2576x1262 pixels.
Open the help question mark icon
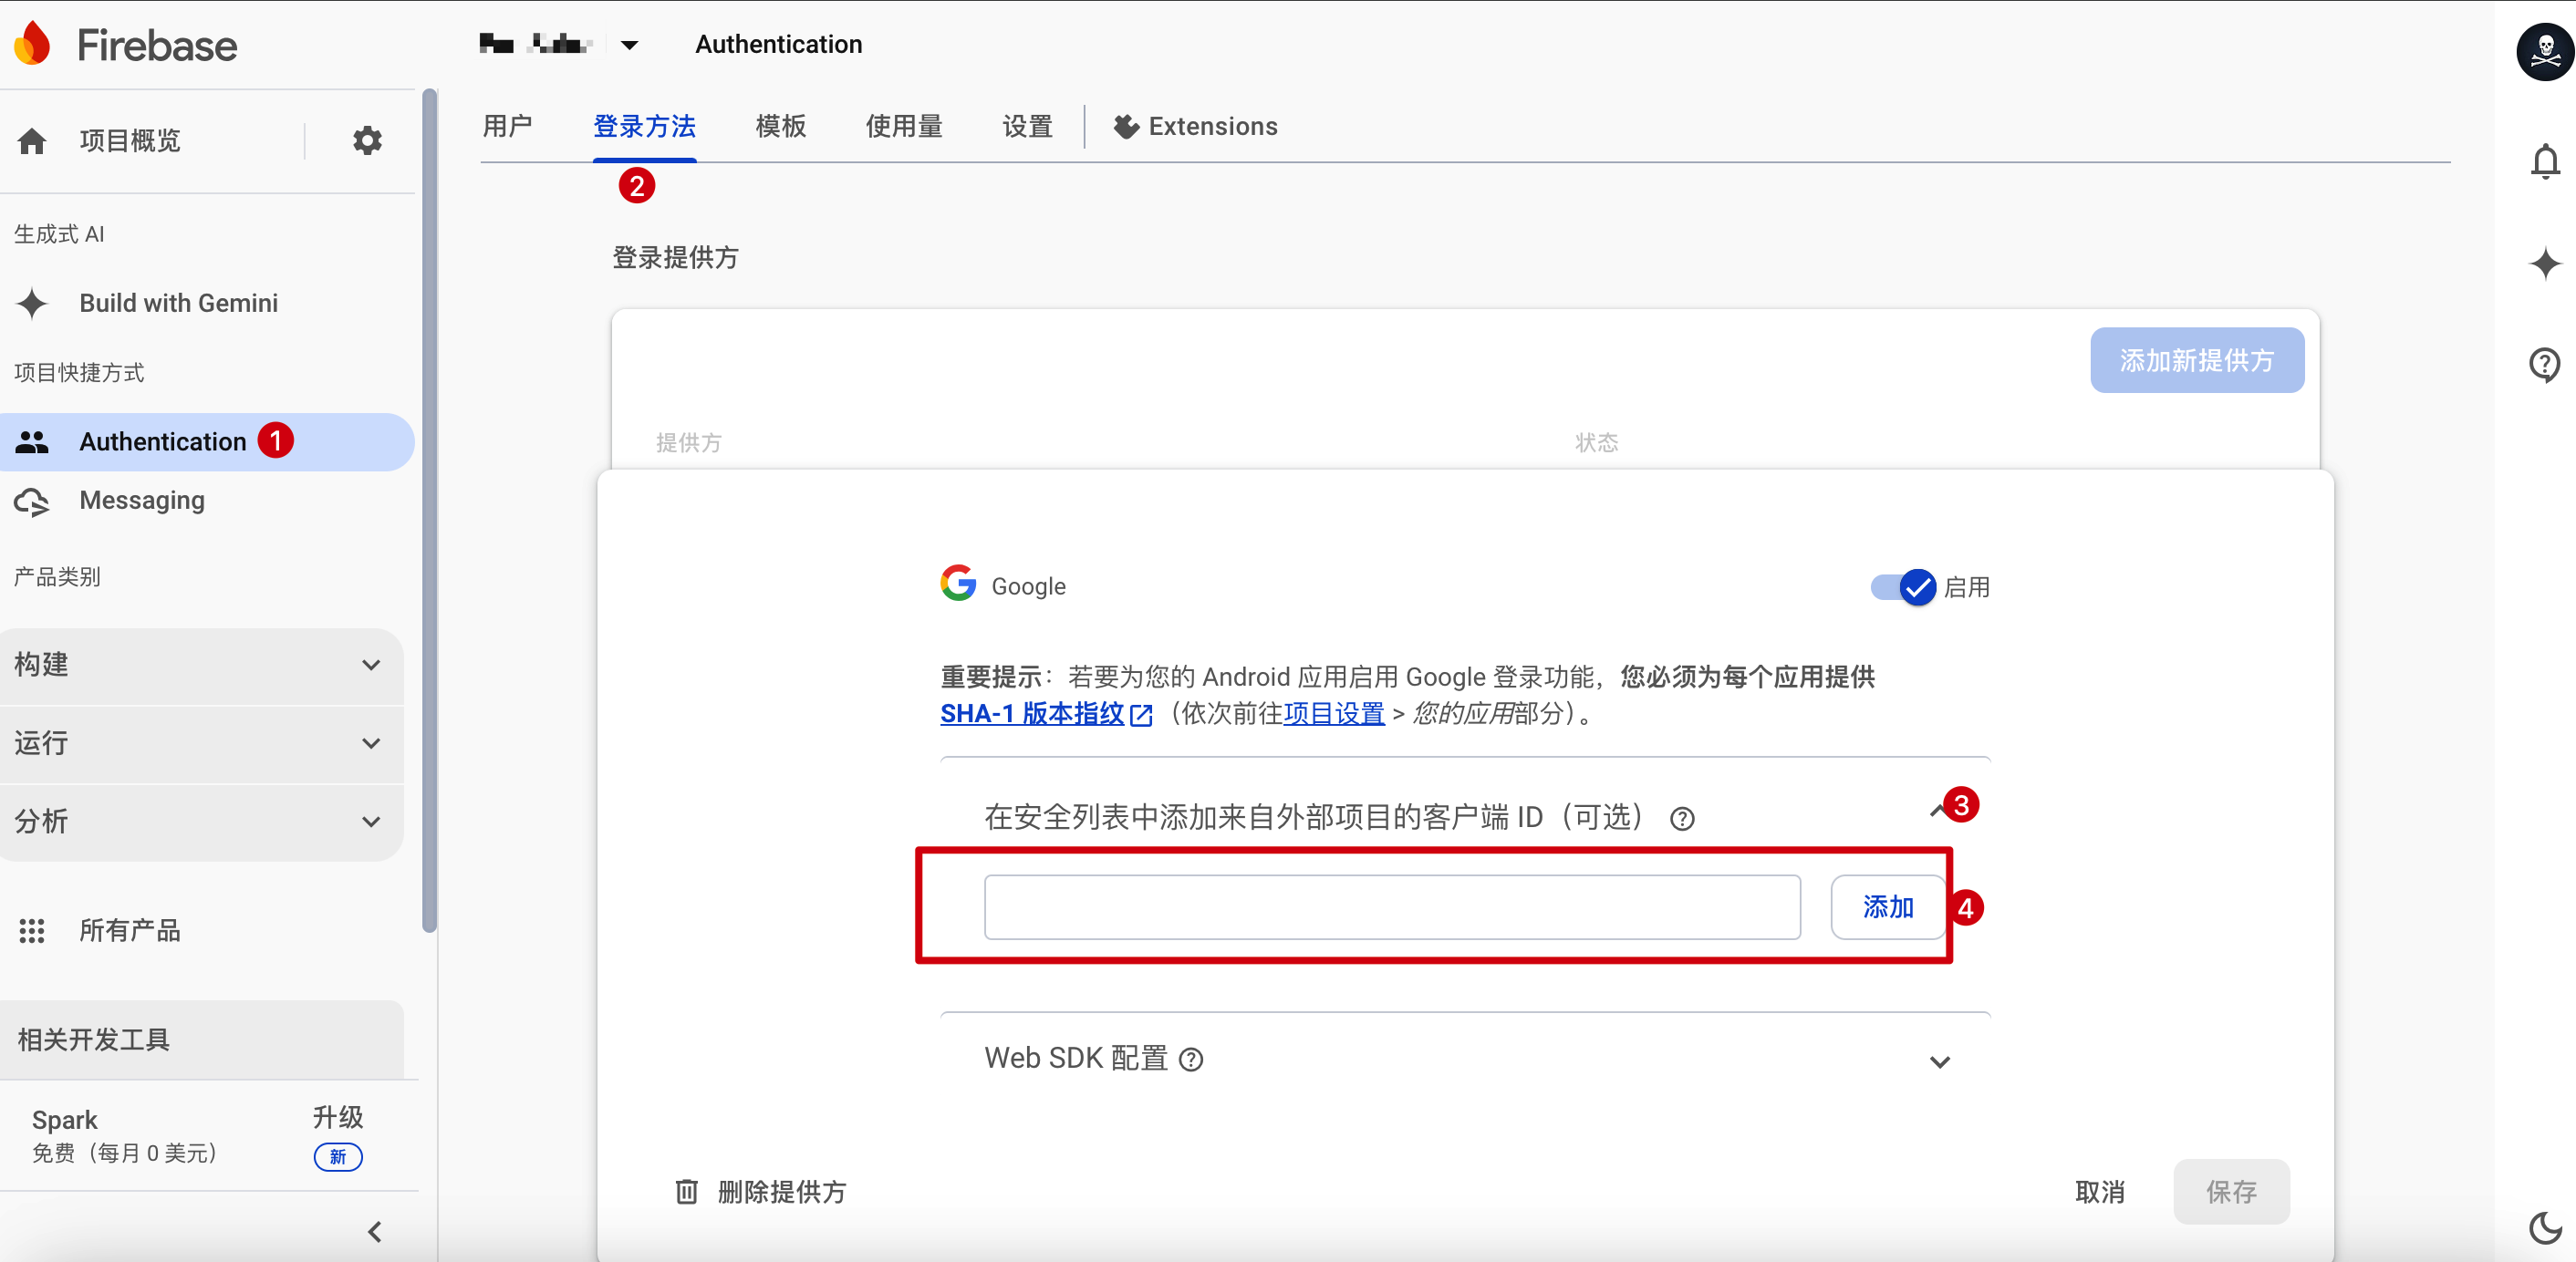[x=2545, y=365]
